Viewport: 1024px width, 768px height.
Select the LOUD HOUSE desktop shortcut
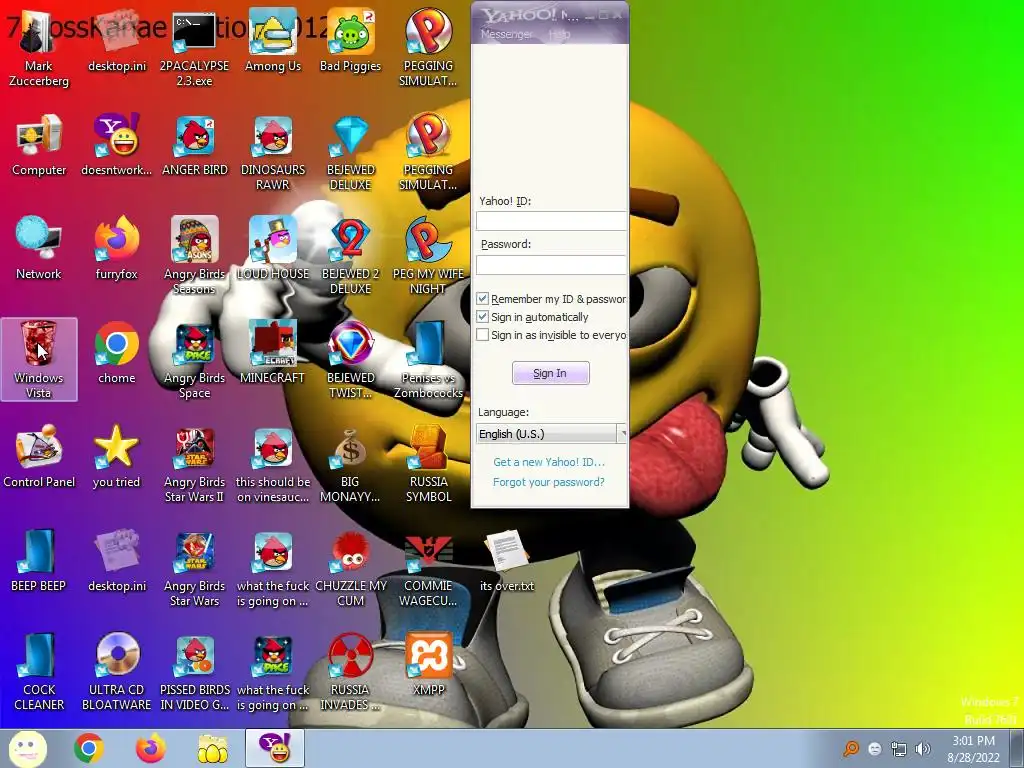[x=273, y=249]
